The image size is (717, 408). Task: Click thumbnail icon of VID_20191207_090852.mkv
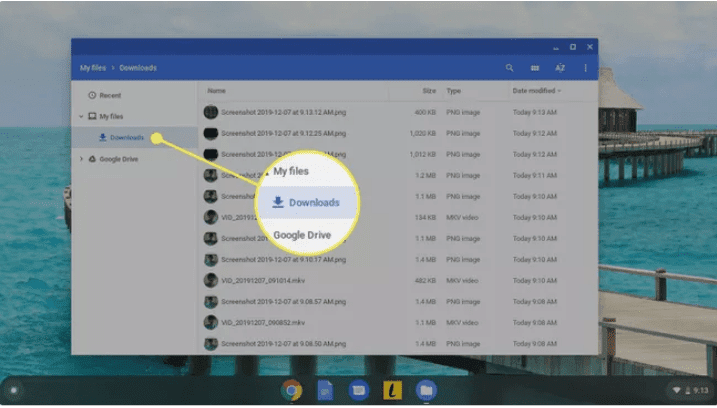tap(211, 323)
